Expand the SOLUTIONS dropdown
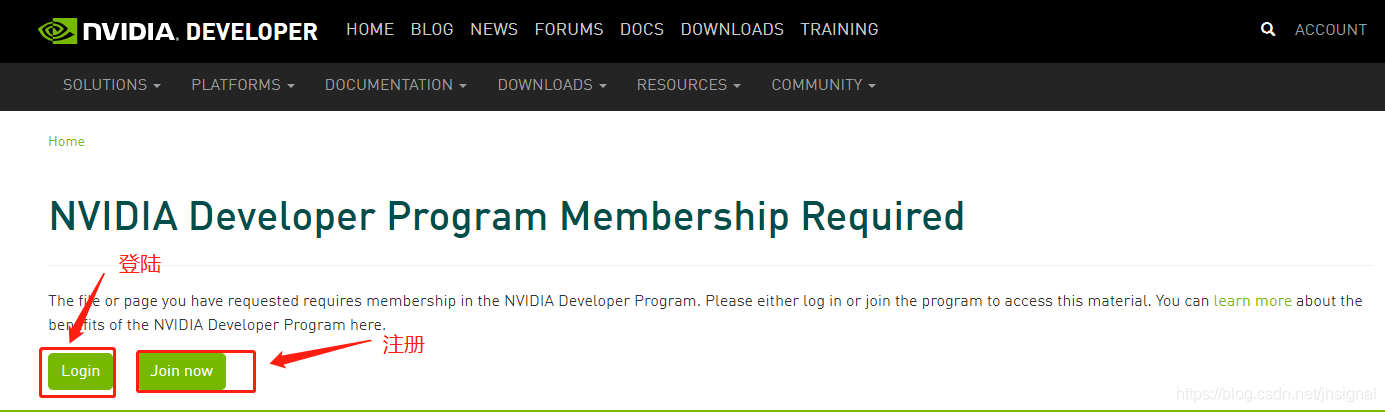The width and height of the screenshot is (1385, 412). pos(112,85)
